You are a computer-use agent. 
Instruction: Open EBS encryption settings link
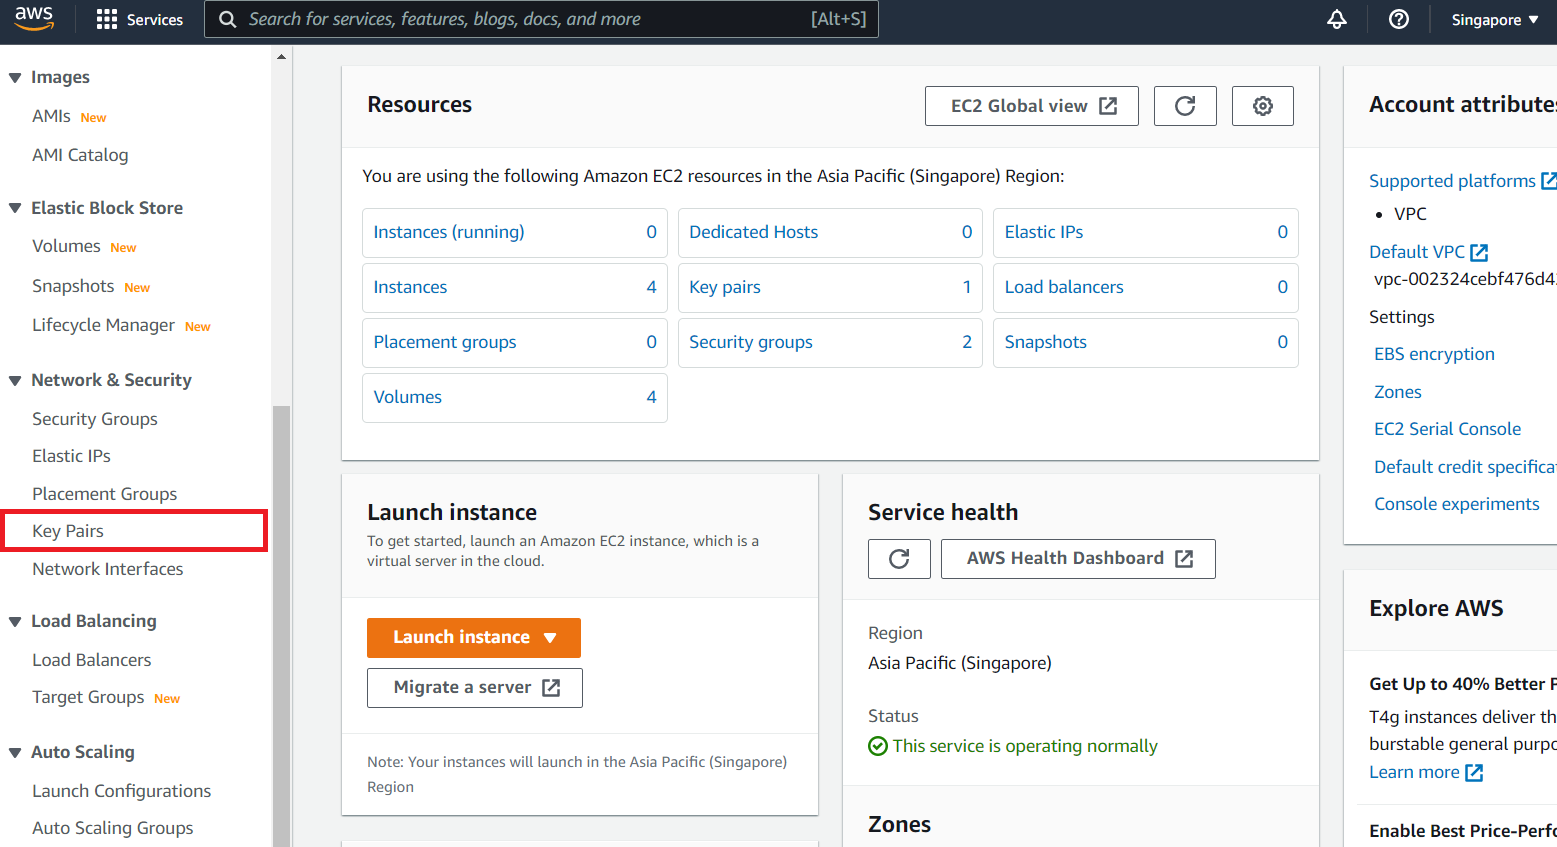[1434, 354]
